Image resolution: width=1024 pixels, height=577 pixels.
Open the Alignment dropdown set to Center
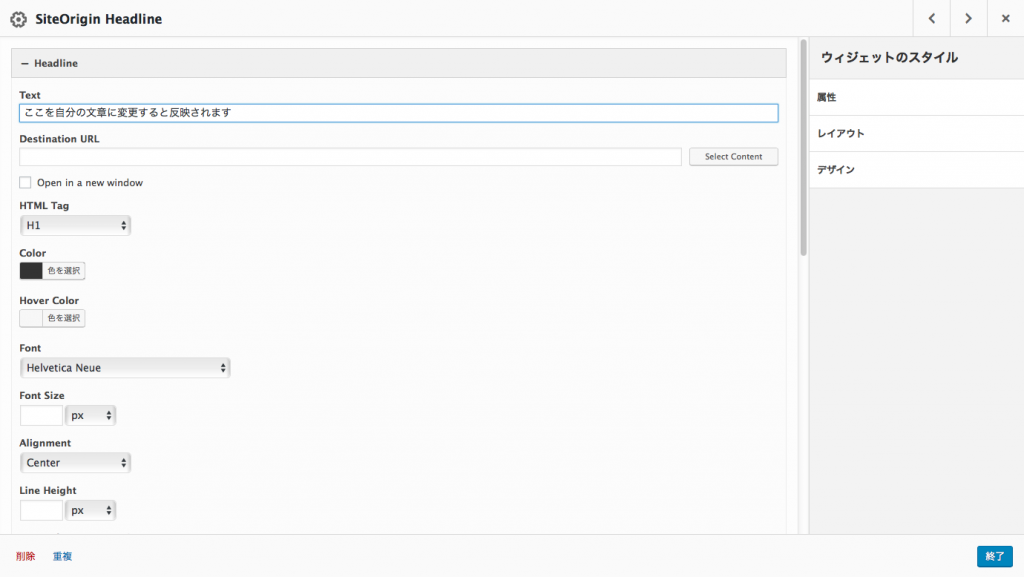75,463
